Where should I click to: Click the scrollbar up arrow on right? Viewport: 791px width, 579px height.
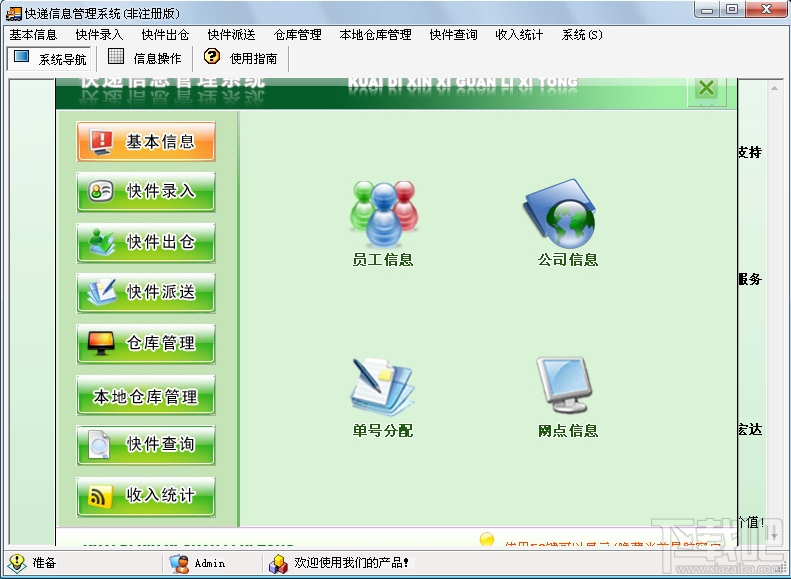pos(774,88)
